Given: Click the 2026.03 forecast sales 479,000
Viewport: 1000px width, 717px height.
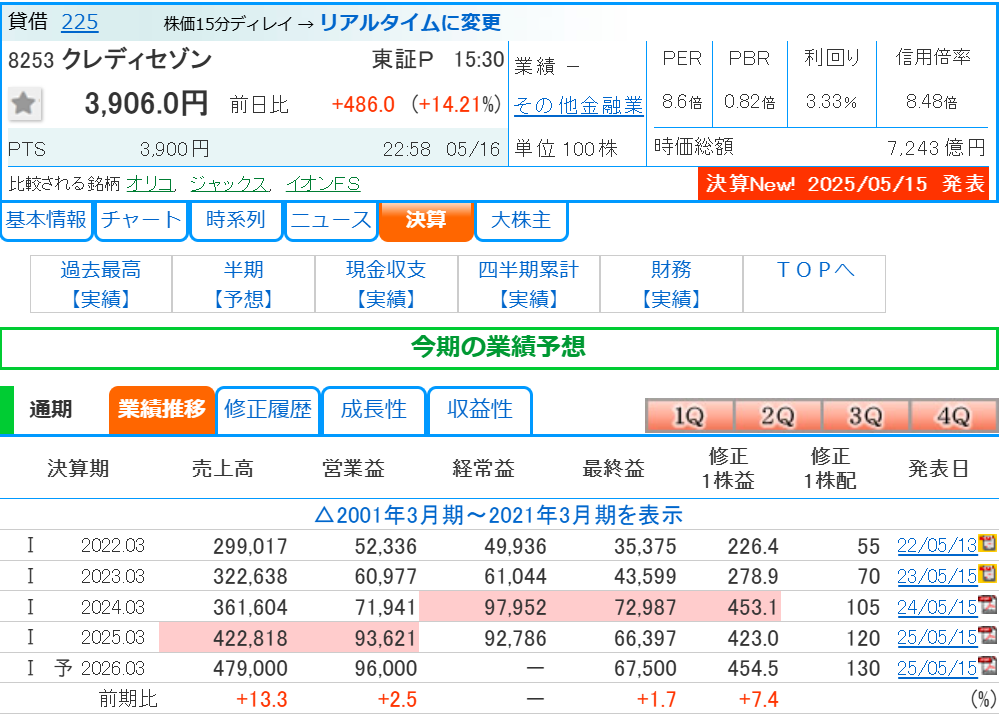Looking at the screenshot, I should tap(250, 669).
